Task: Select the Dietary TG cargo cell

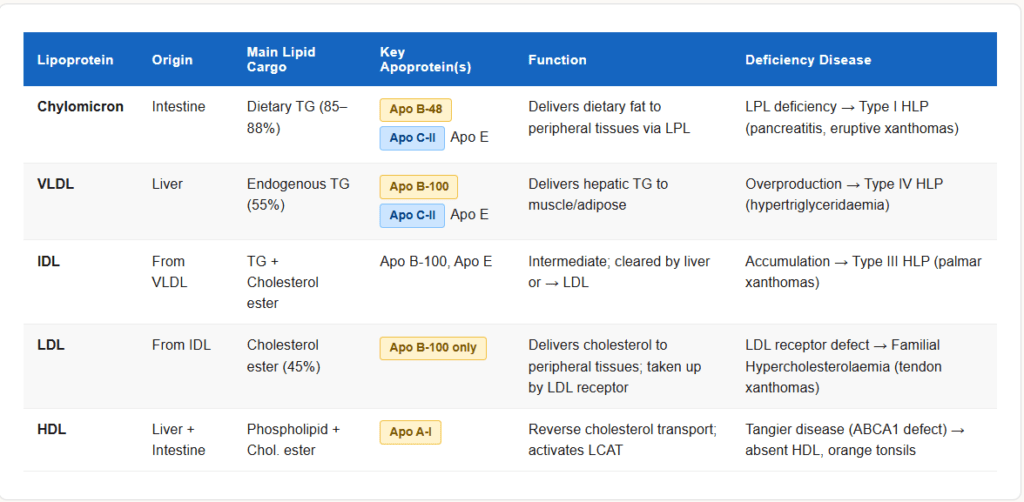Action: click(x=297, y=117)
